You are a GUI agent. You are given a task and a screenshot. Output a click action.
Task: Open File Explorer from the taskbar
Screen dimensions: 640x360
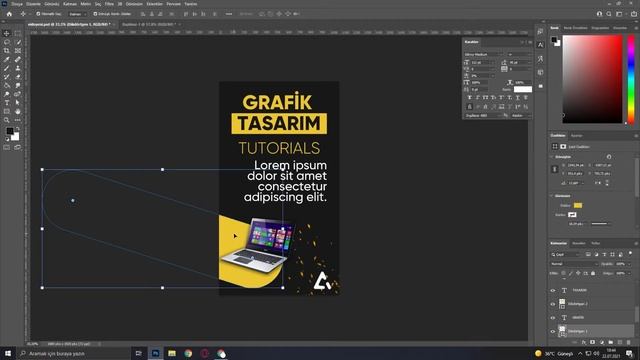click(x=172, y=353)
